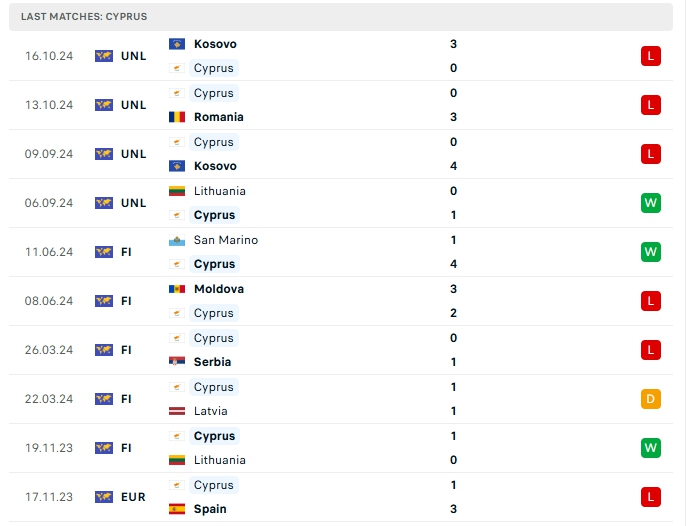Click the 26.03.24 match date

[x=49, y=350]
